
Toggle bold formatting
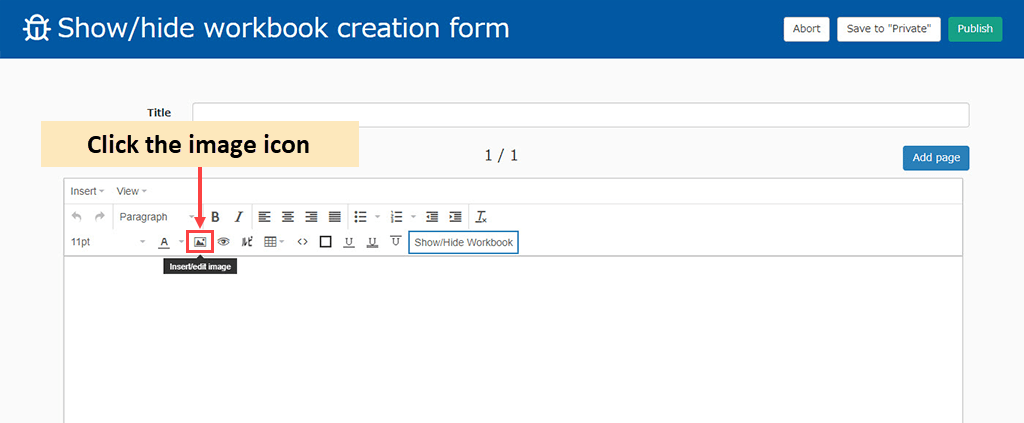(215, 217)
